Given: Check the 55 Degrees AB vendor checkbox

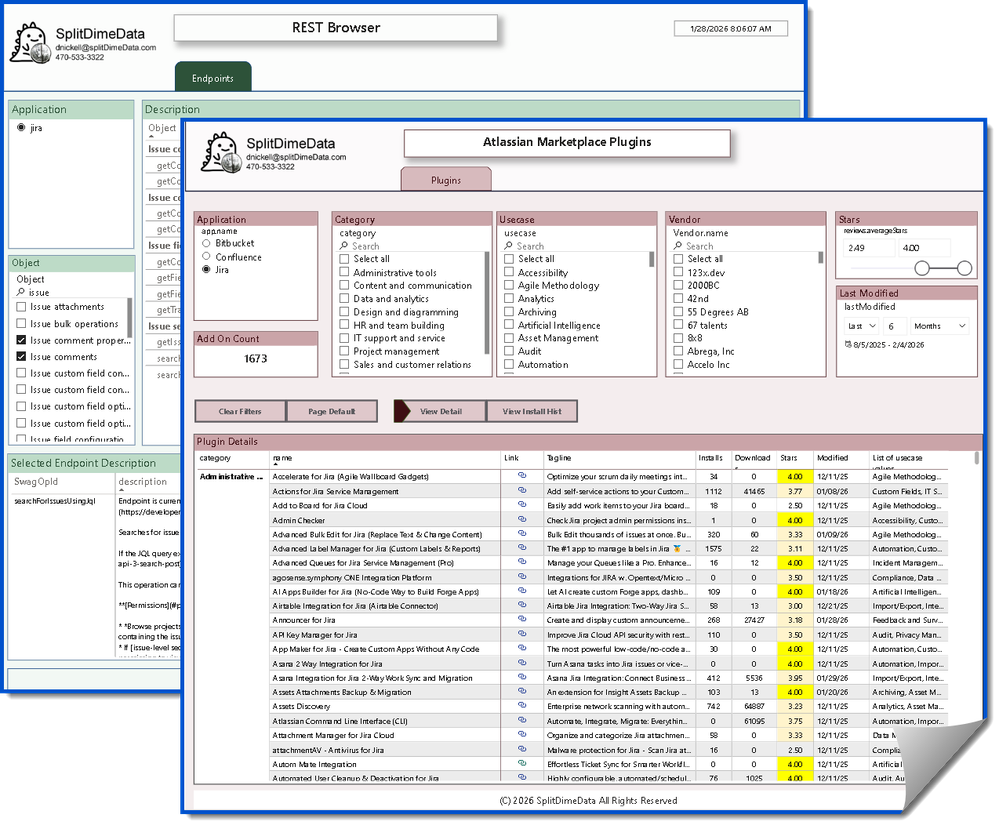Looking at the screenshot, I should [x=678, y=312].
